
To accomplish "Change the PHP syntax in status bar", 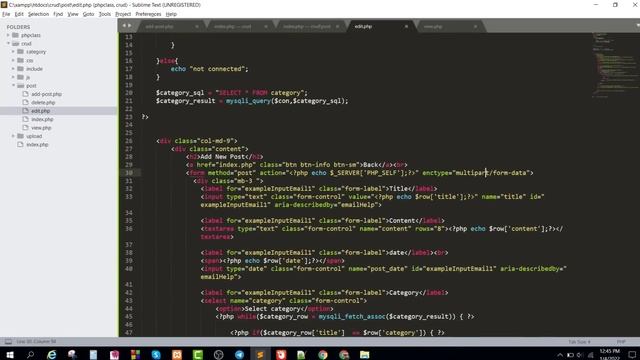I will pyautogui.click(x=621, y=342).
